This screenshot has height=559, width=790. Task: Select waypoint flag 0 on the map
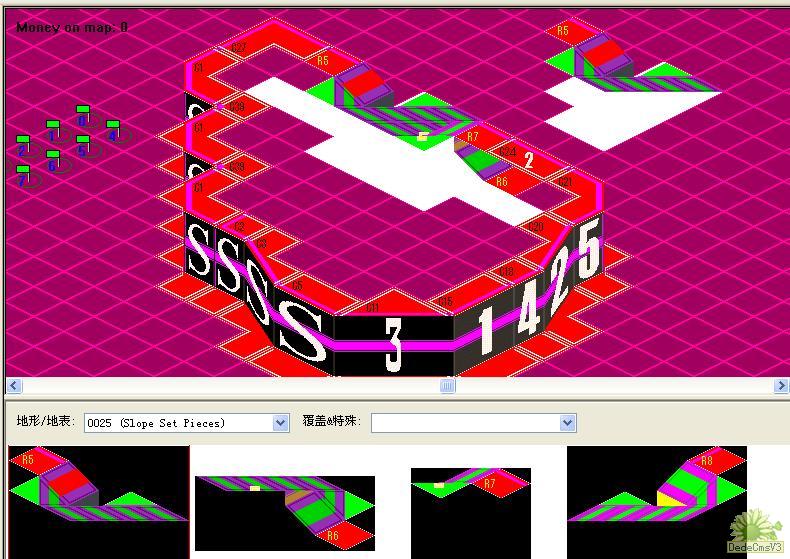[x=83, y=116]
